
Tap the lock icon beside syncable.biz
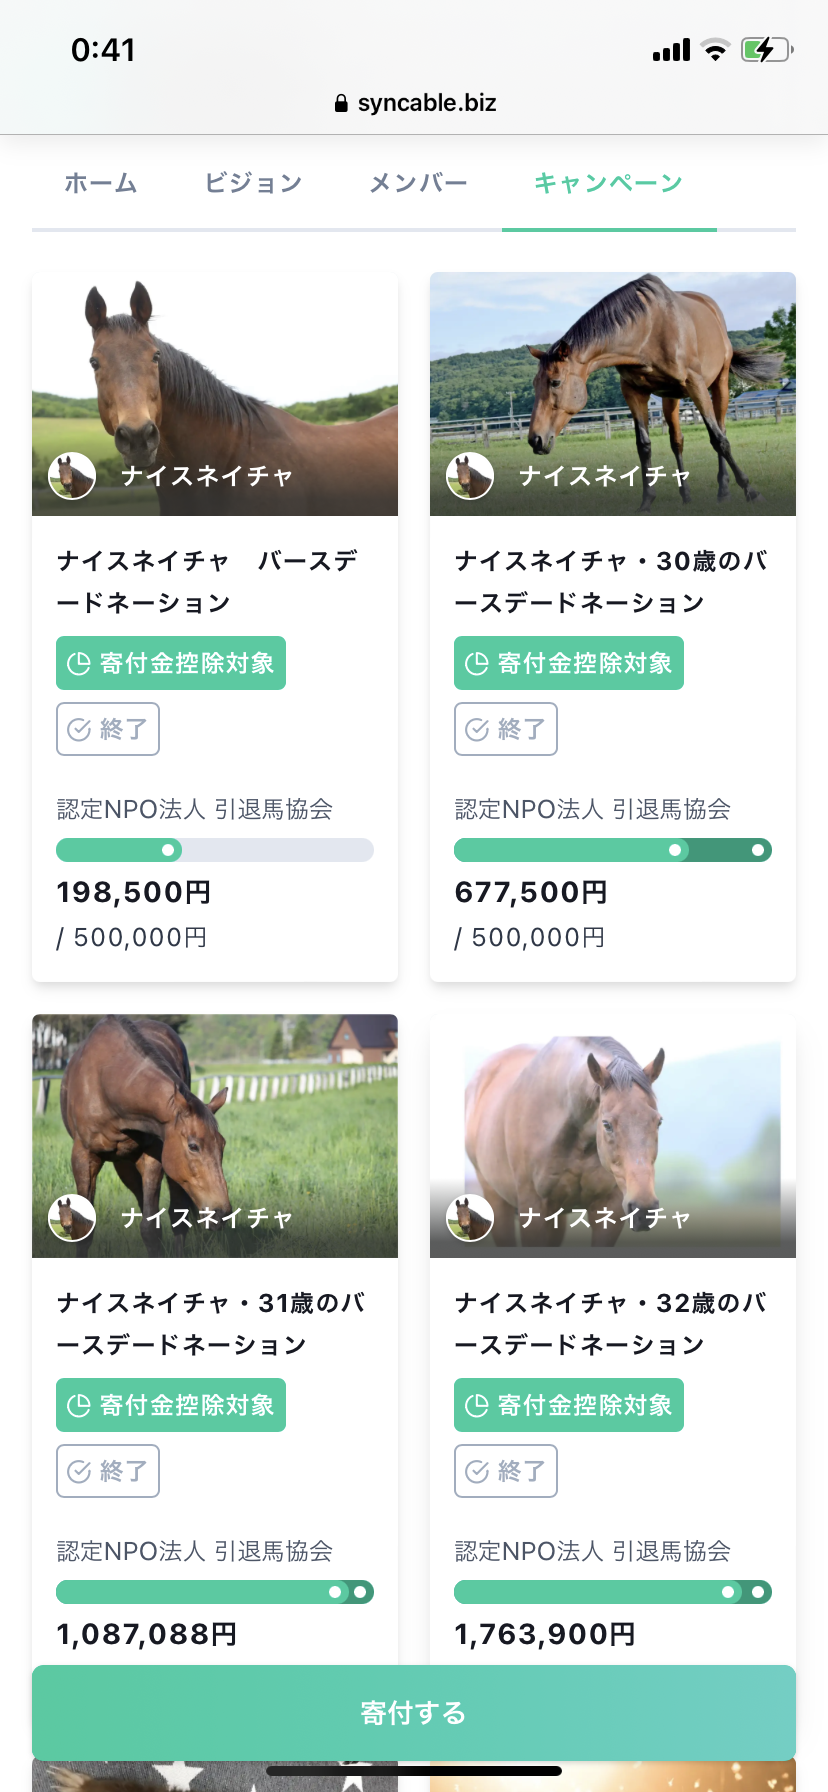341,103
